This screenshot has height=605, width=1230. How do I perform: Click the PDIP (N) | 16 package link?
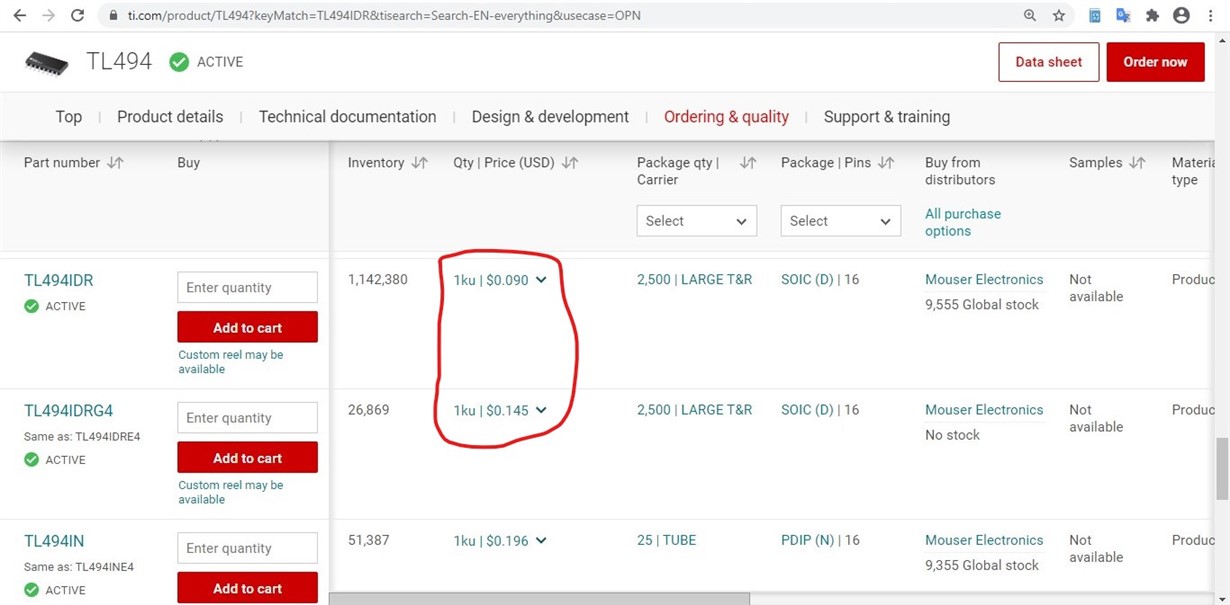pos(820,540)
